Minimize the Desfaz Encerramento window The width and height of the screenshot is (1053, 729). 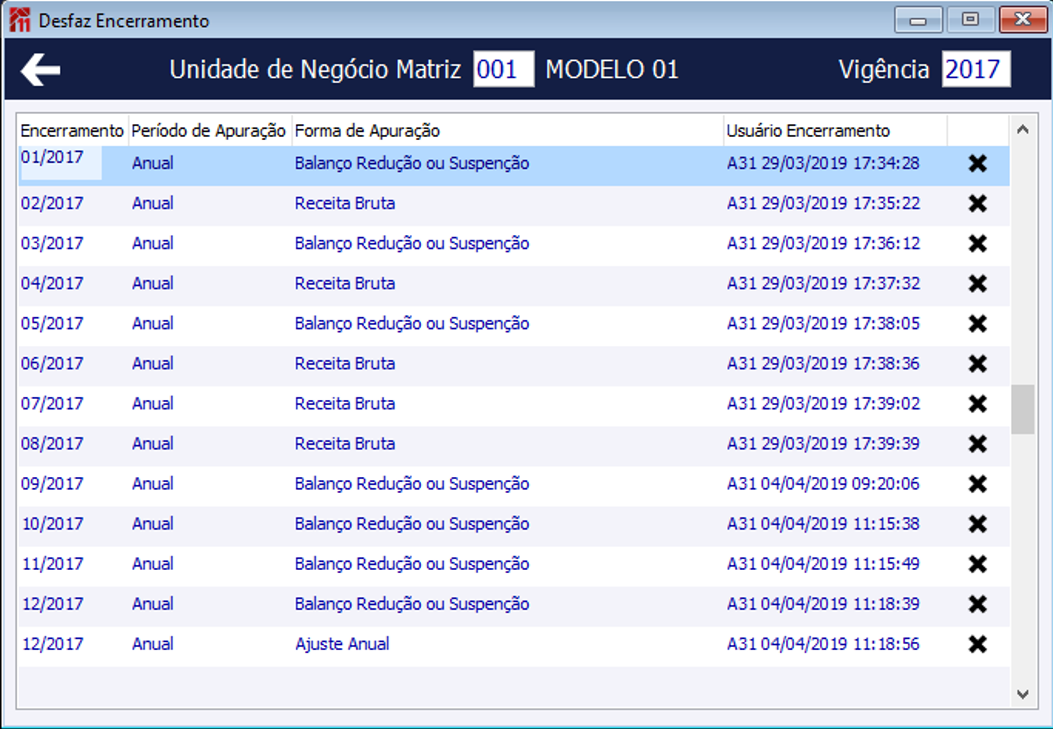point(918,19)
